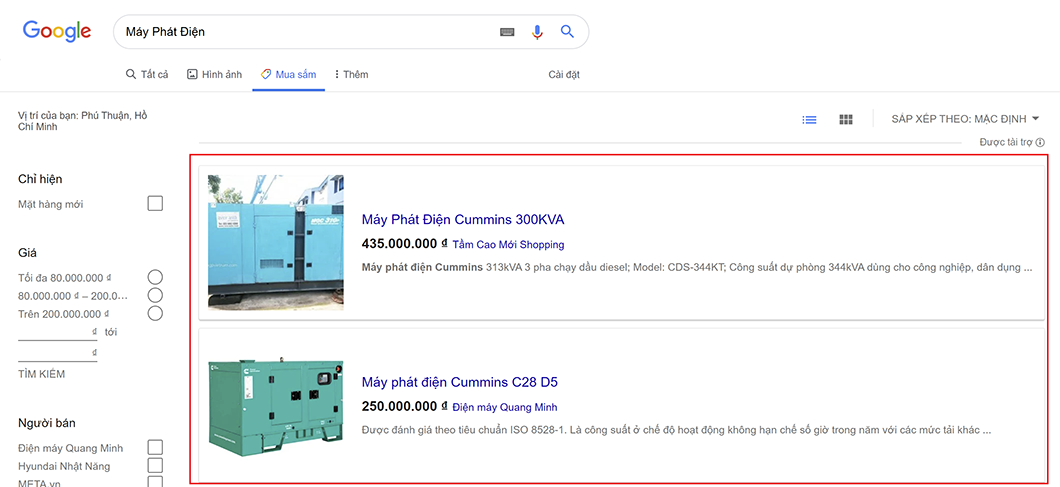Click the Google logo
Screen dimensions: 1060x487
pos(57,31)
